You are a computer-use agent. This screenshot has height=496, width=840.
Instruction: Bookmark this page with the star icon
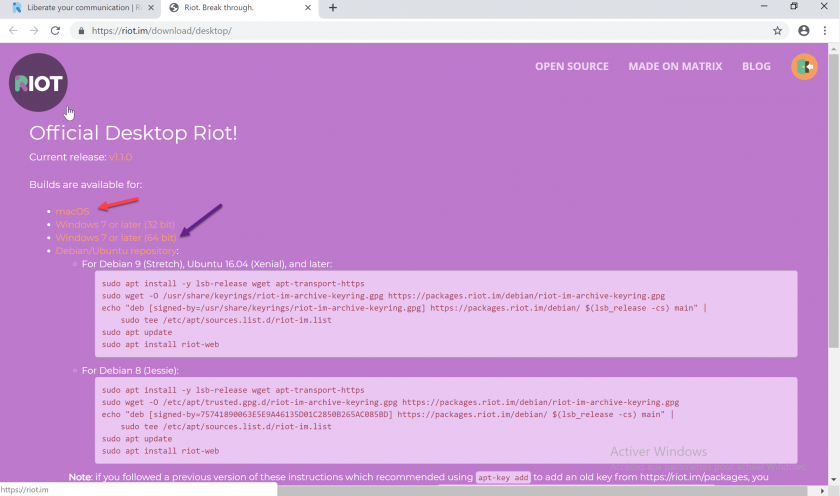777,31
